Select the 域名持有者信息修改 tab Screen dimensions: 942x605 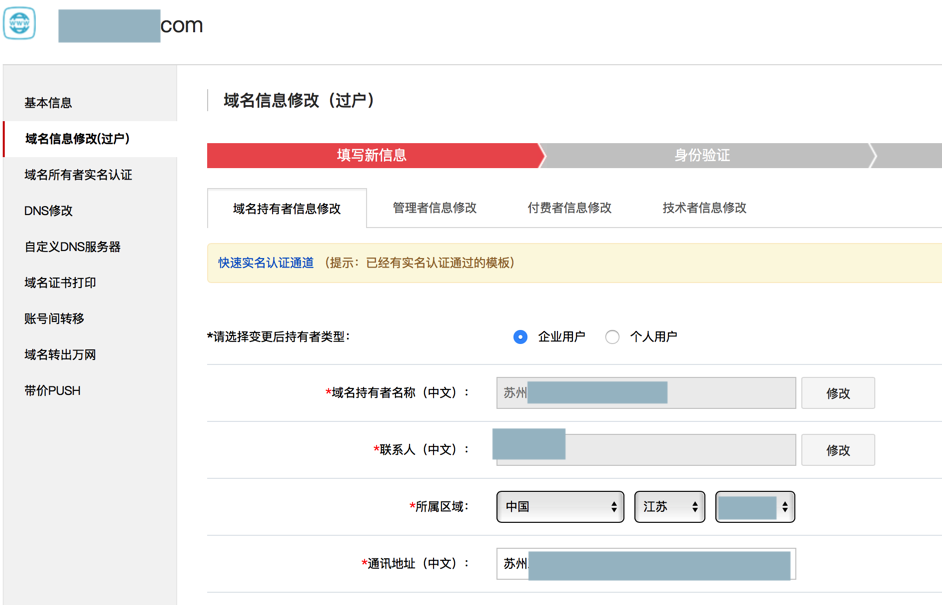[x=287, y=209]
